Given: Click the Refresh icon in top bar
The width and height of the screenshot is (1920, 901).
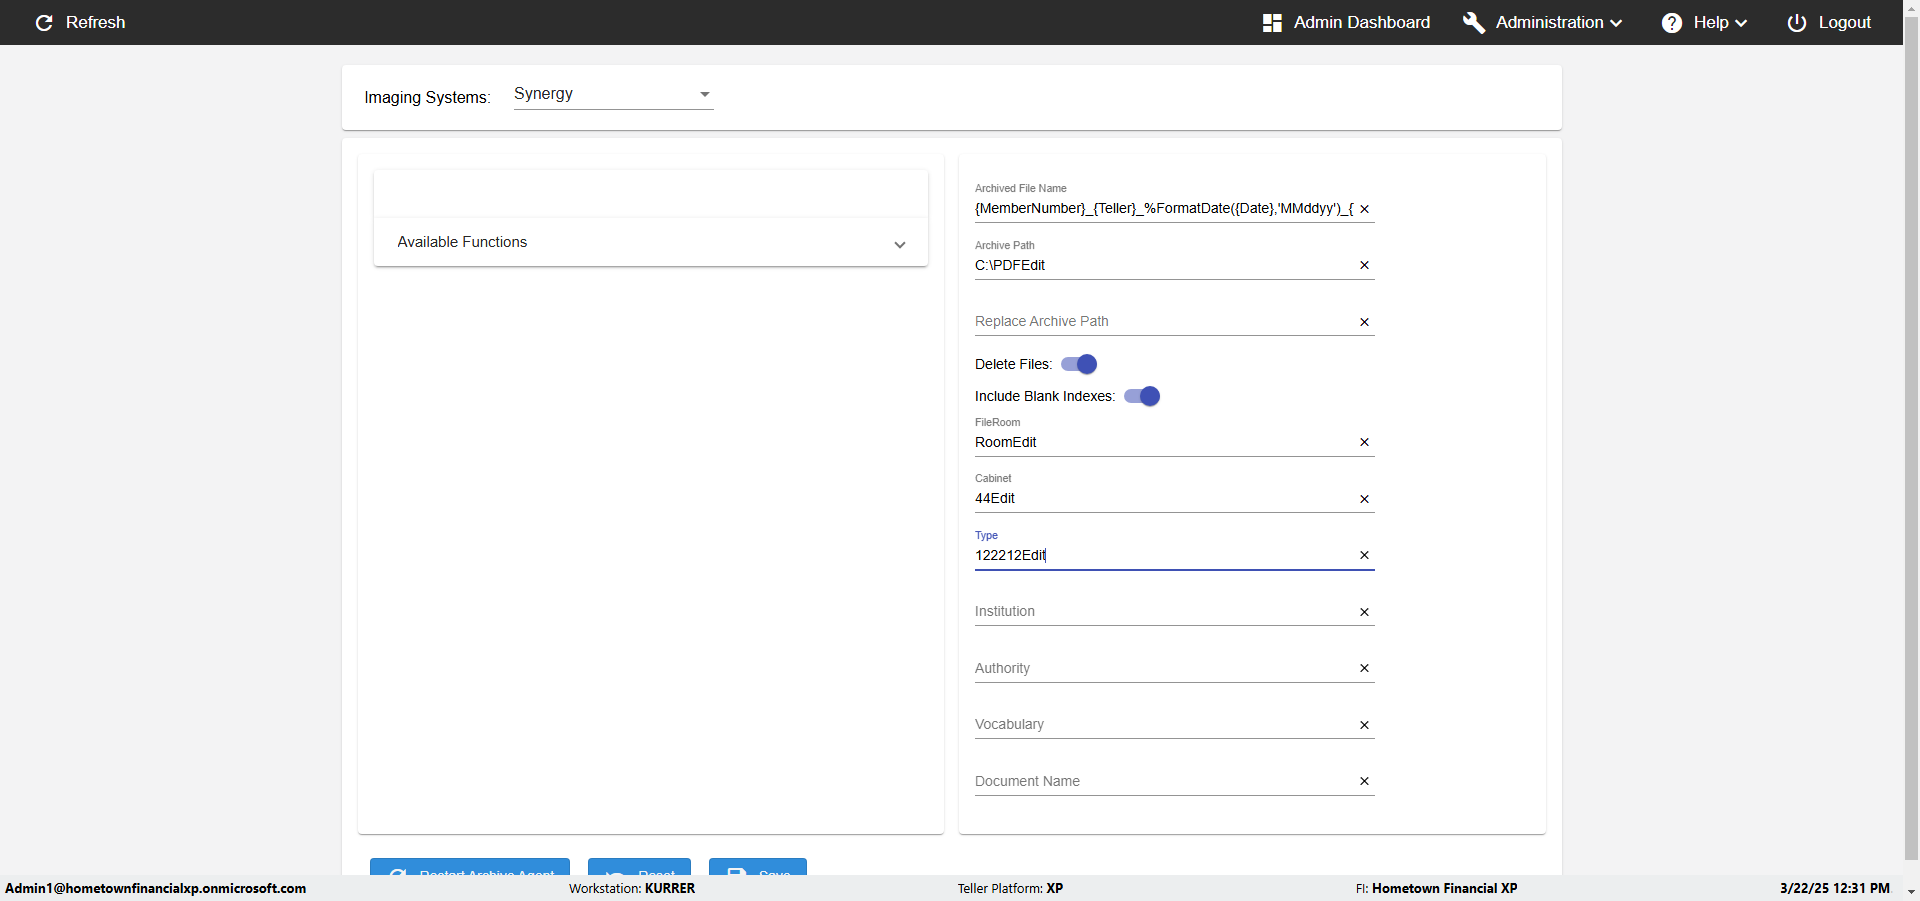Looking at the screenshot, I should click(44, 22).
